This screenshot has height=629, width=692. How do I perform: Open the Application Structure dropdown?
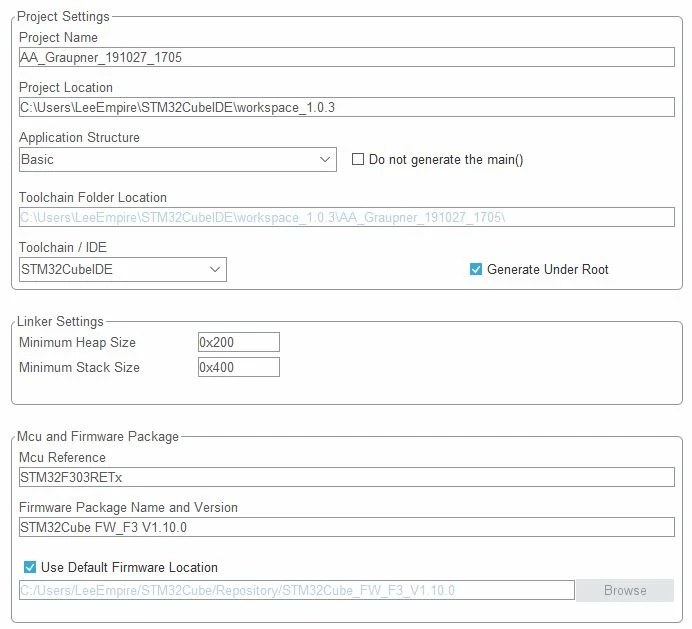pos(178,159)
